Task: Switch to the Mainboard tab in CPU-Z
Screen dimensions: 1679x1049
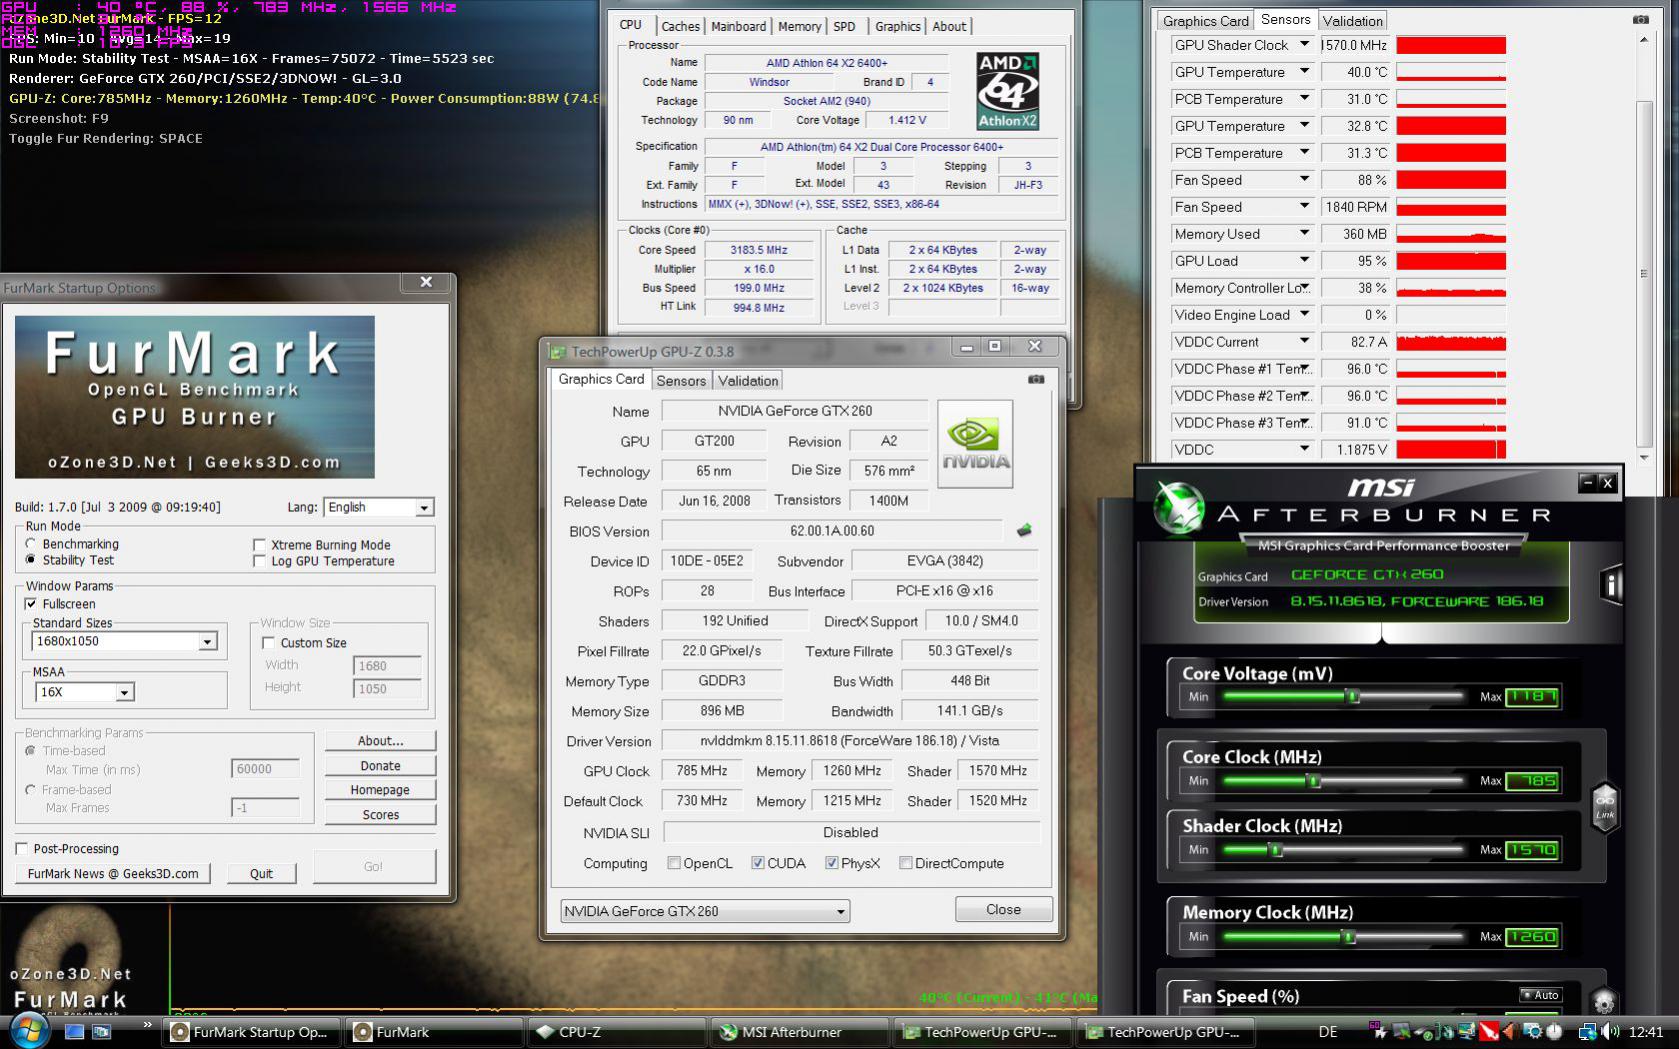Action: pos(739,26)
